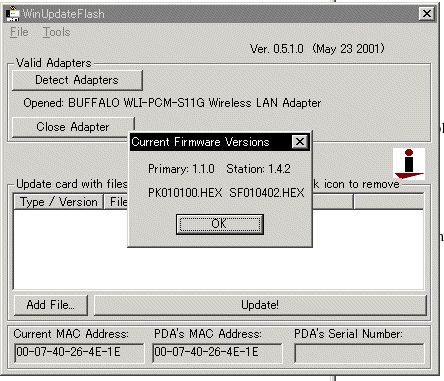
Task: Click the Primary: 1.1.0 version text
Action: [x=181, y=169]
